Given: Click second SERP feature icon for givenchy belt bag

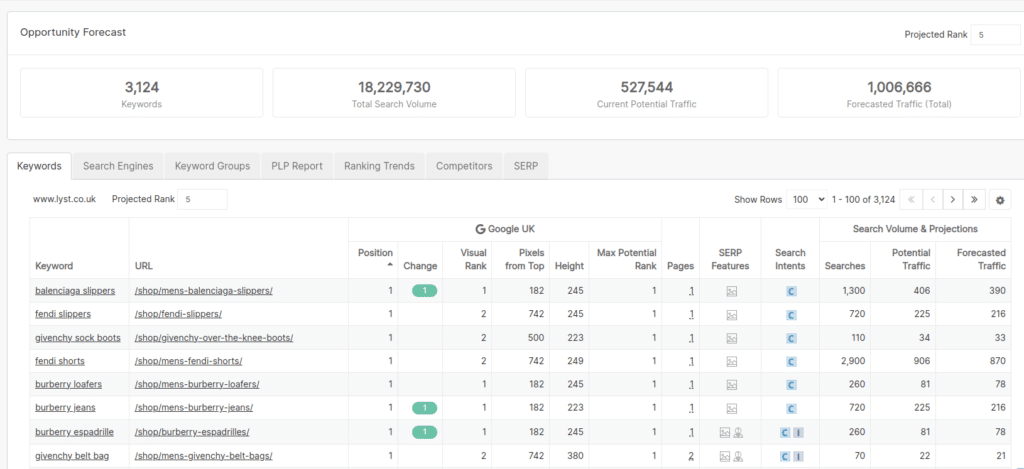Looking at the screenshot, I should 738,456.
